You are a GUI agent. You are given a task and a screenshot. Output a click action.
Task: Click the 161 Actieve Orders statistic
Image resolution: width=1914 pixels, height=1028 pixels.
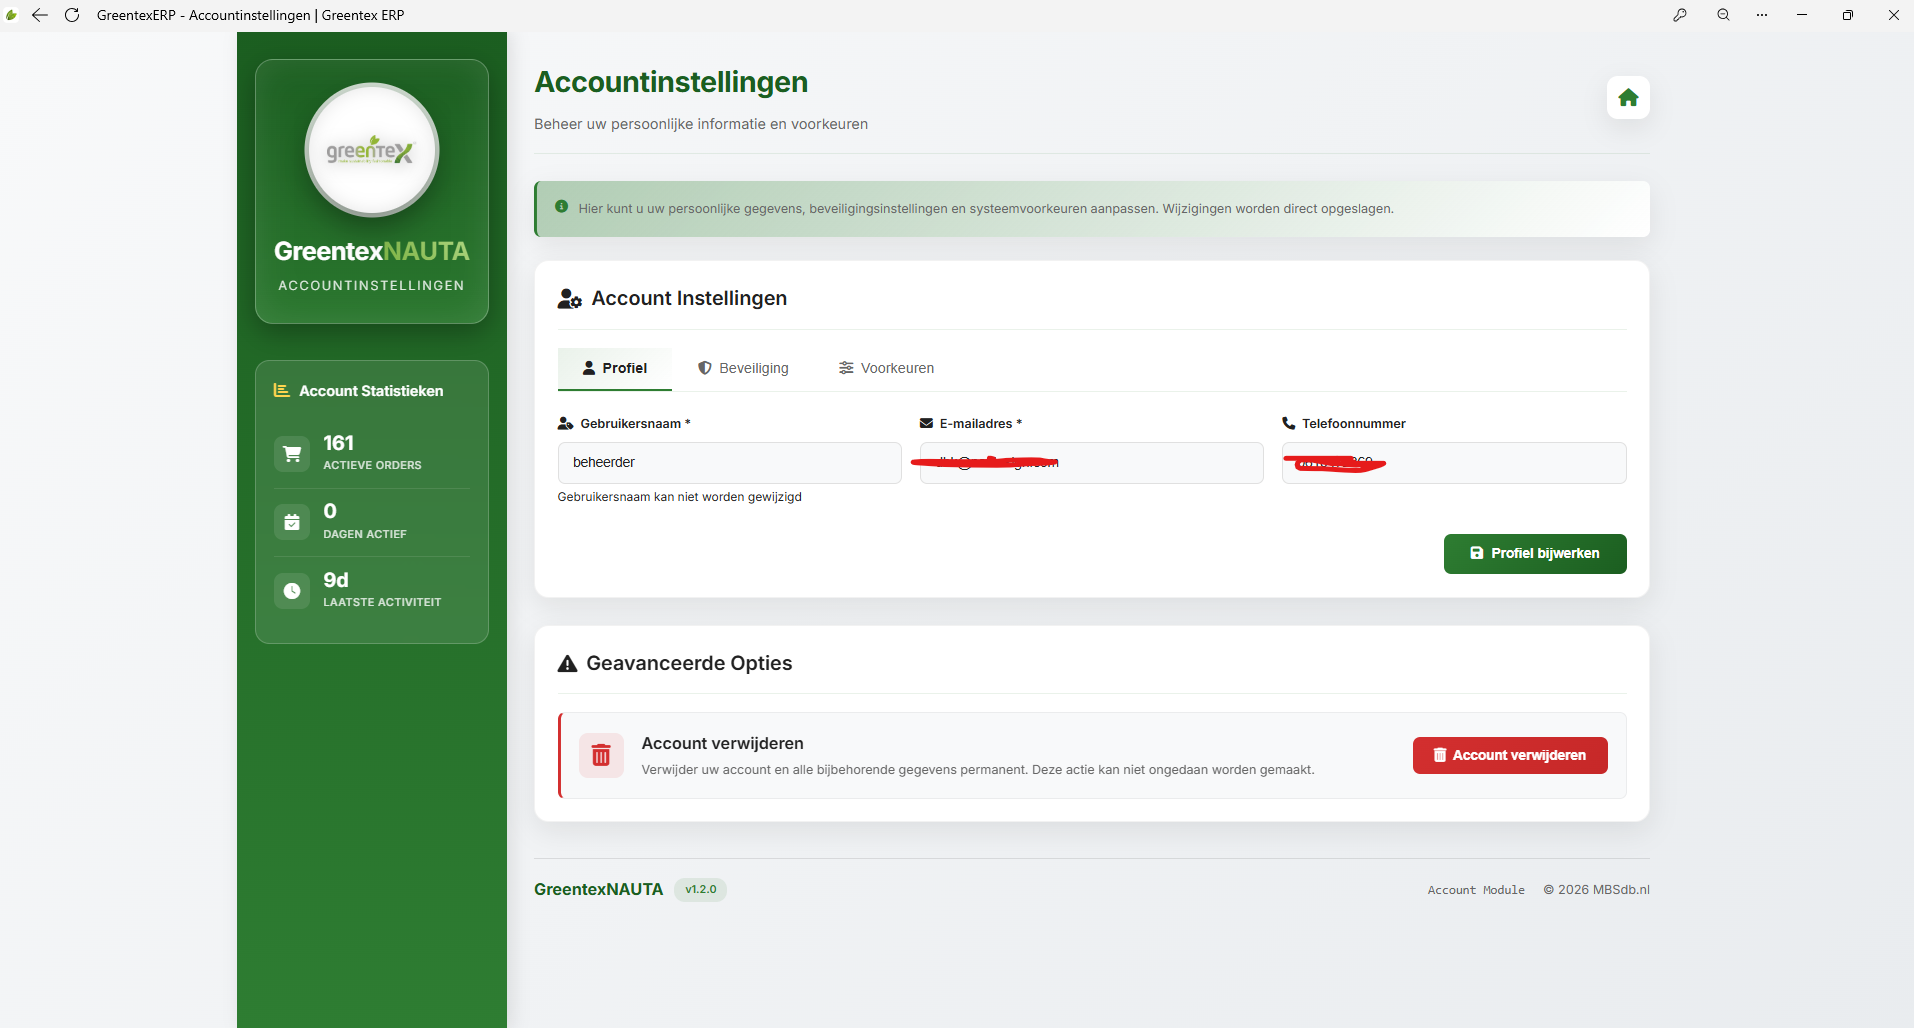click(371, 453)
